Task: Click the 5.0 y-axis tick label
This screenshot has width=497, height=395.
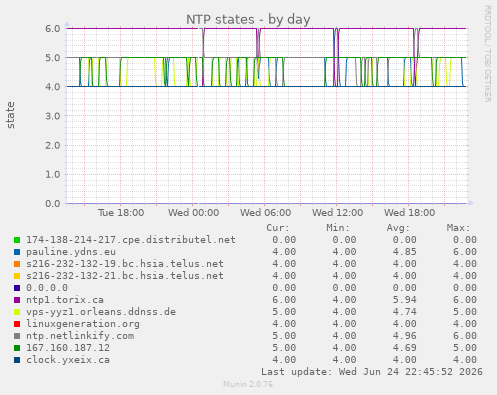Action: pos(53,58)
